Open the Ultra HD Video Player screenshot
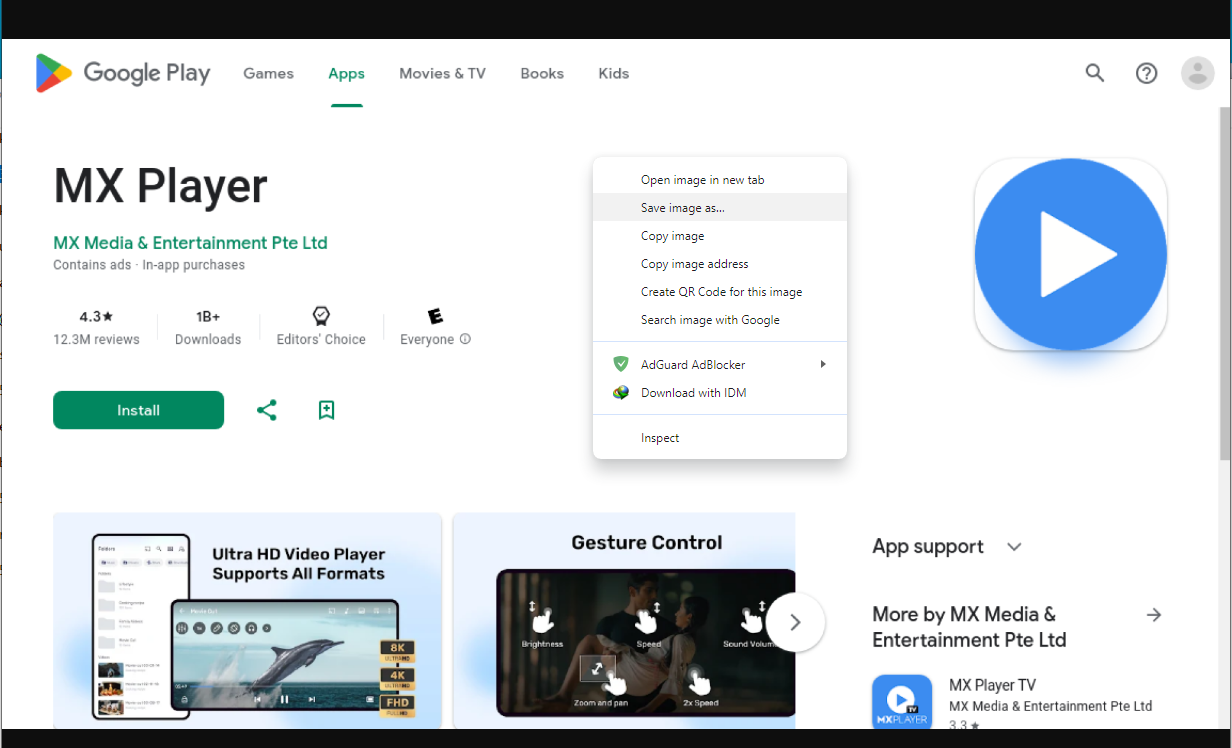The image size is (1232, 748). 247,620
